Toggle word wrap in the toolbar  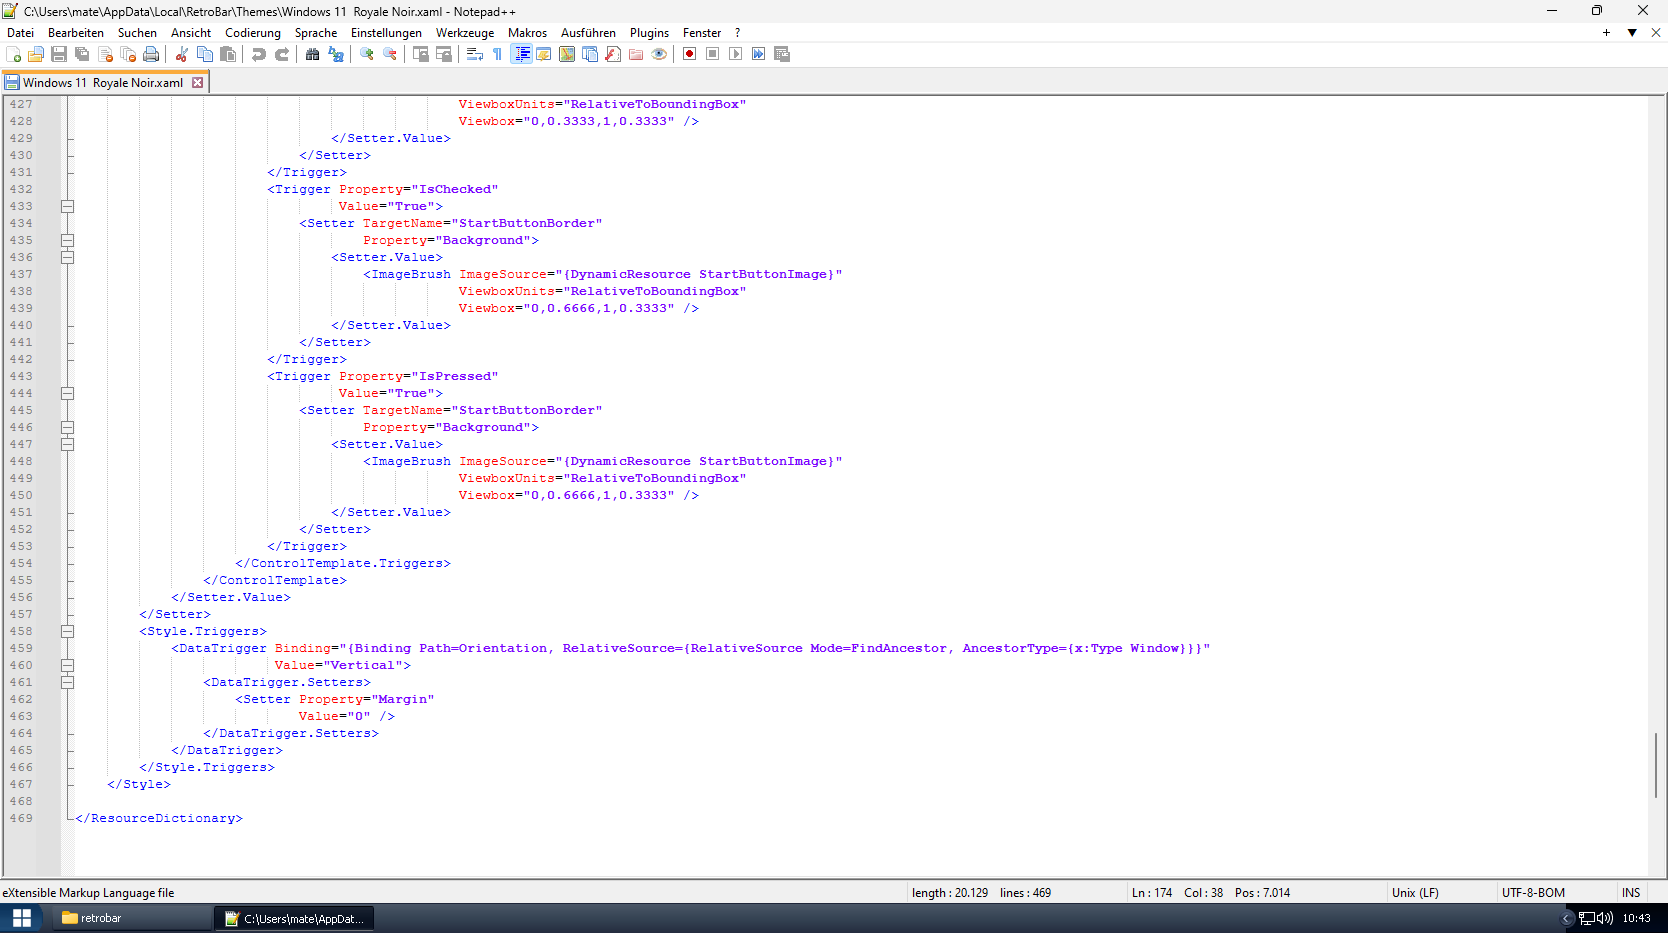[475, 54]
